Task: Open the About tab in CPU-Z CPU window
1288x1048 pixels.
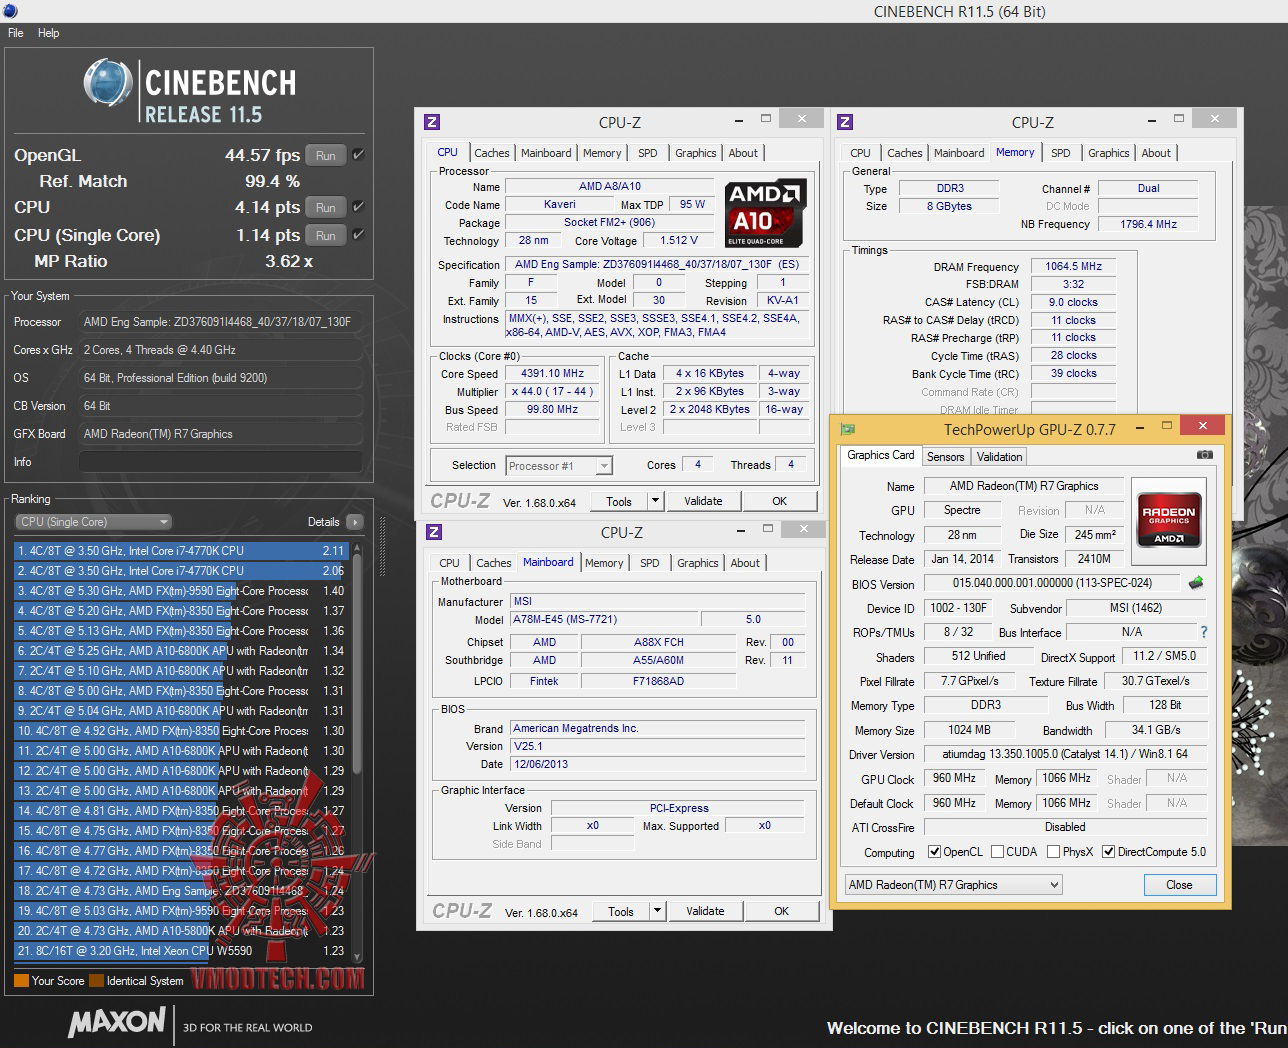Action: pyautogui.click(x=743, y=153)
